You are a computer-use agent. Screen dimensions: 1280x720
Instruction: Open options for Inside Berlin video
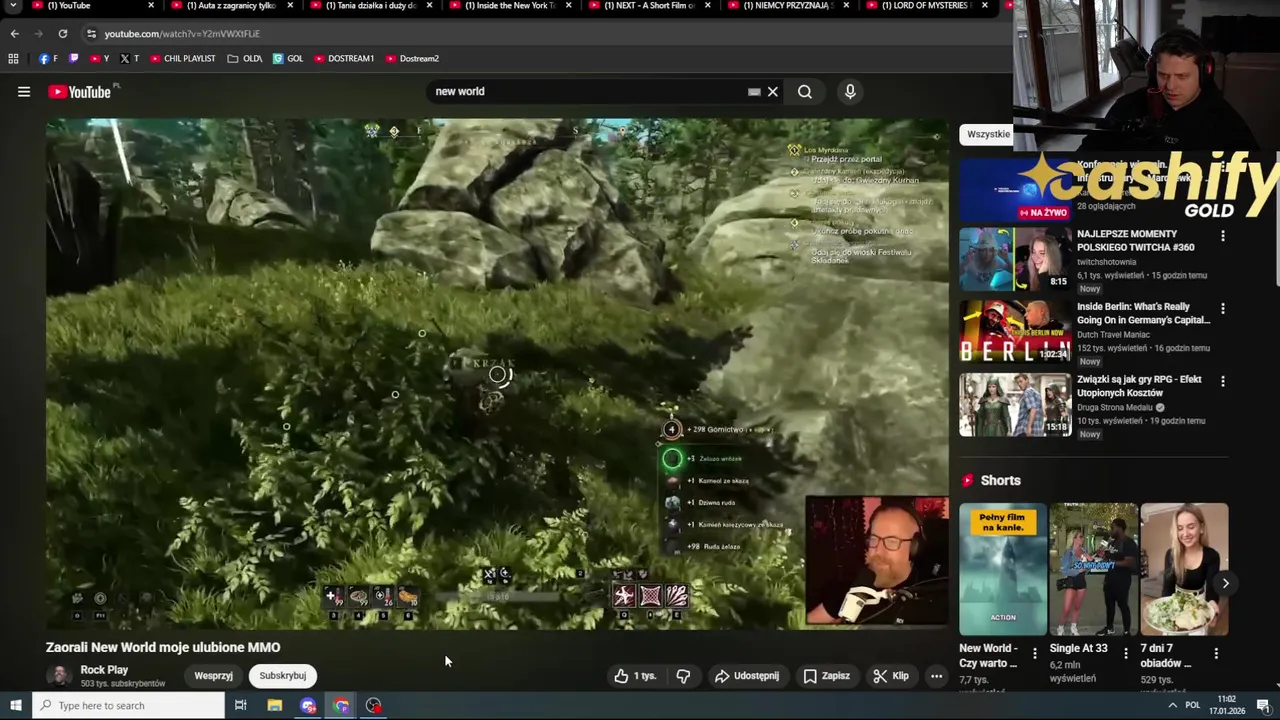point(1222,309)
